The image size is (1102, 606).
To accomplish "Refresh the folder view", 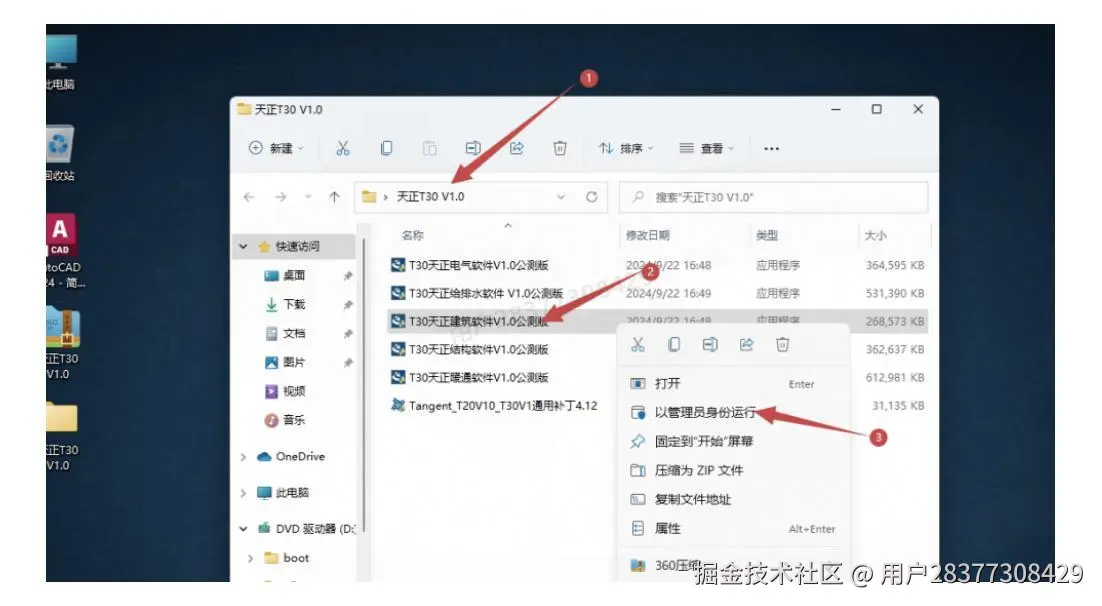I will 592,197.
